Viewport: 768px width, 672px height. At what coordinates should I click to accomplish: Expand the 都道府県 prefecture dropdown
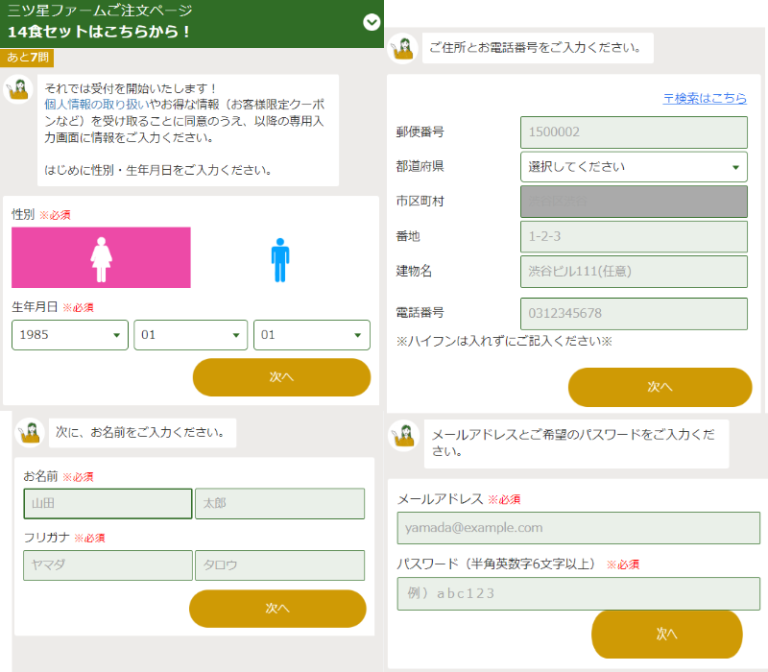pos(633,167)
